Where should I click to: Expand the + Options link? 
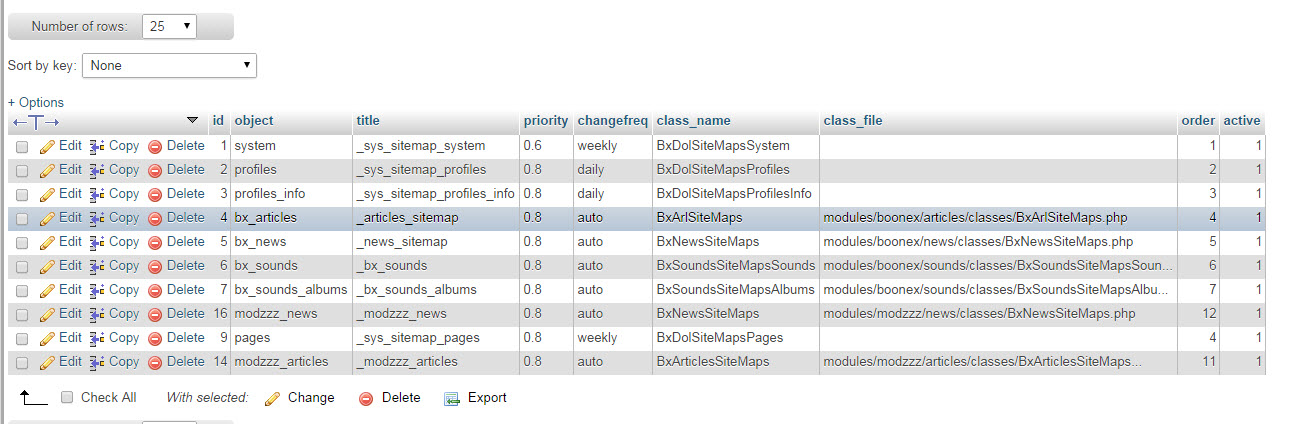[36, 102]
